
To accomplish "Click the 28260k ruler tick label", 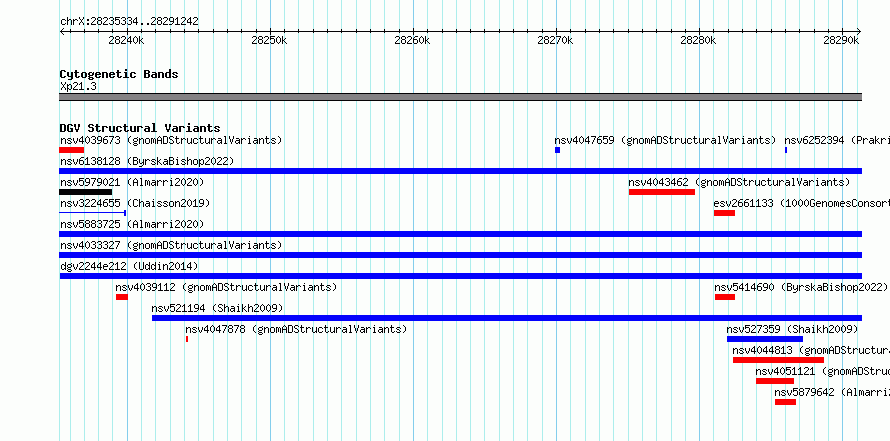I will 412,40.
